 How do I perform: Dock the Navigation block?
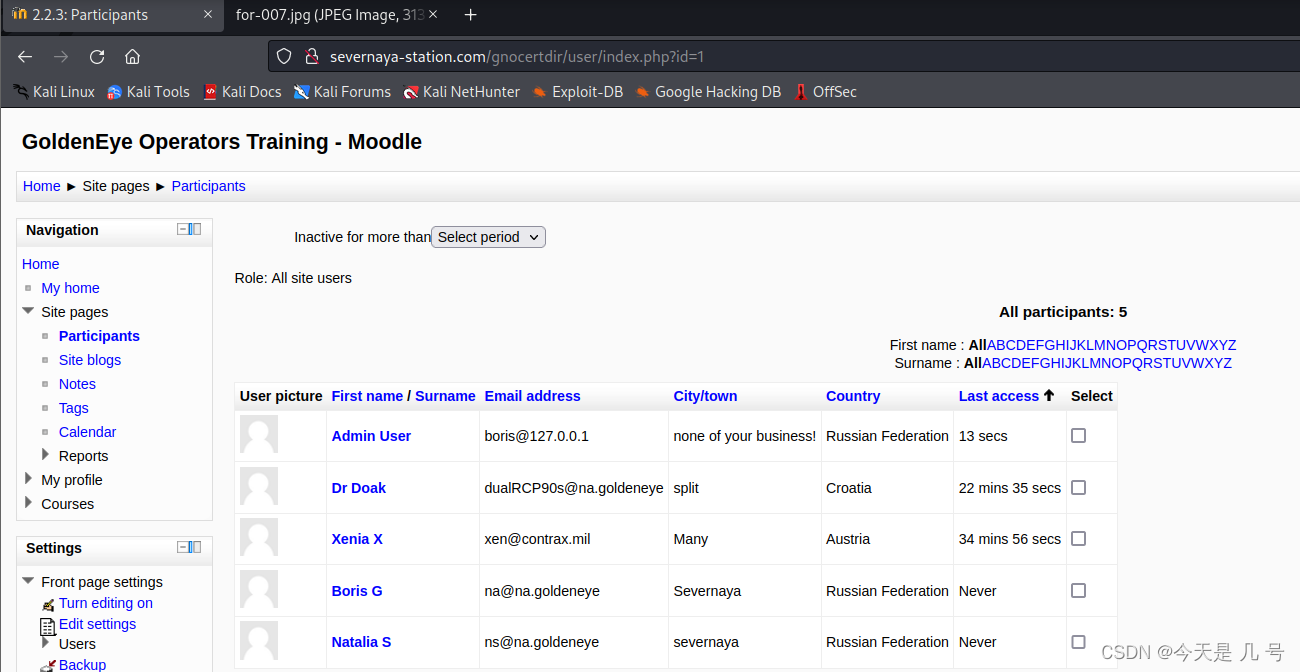[196, 229]
